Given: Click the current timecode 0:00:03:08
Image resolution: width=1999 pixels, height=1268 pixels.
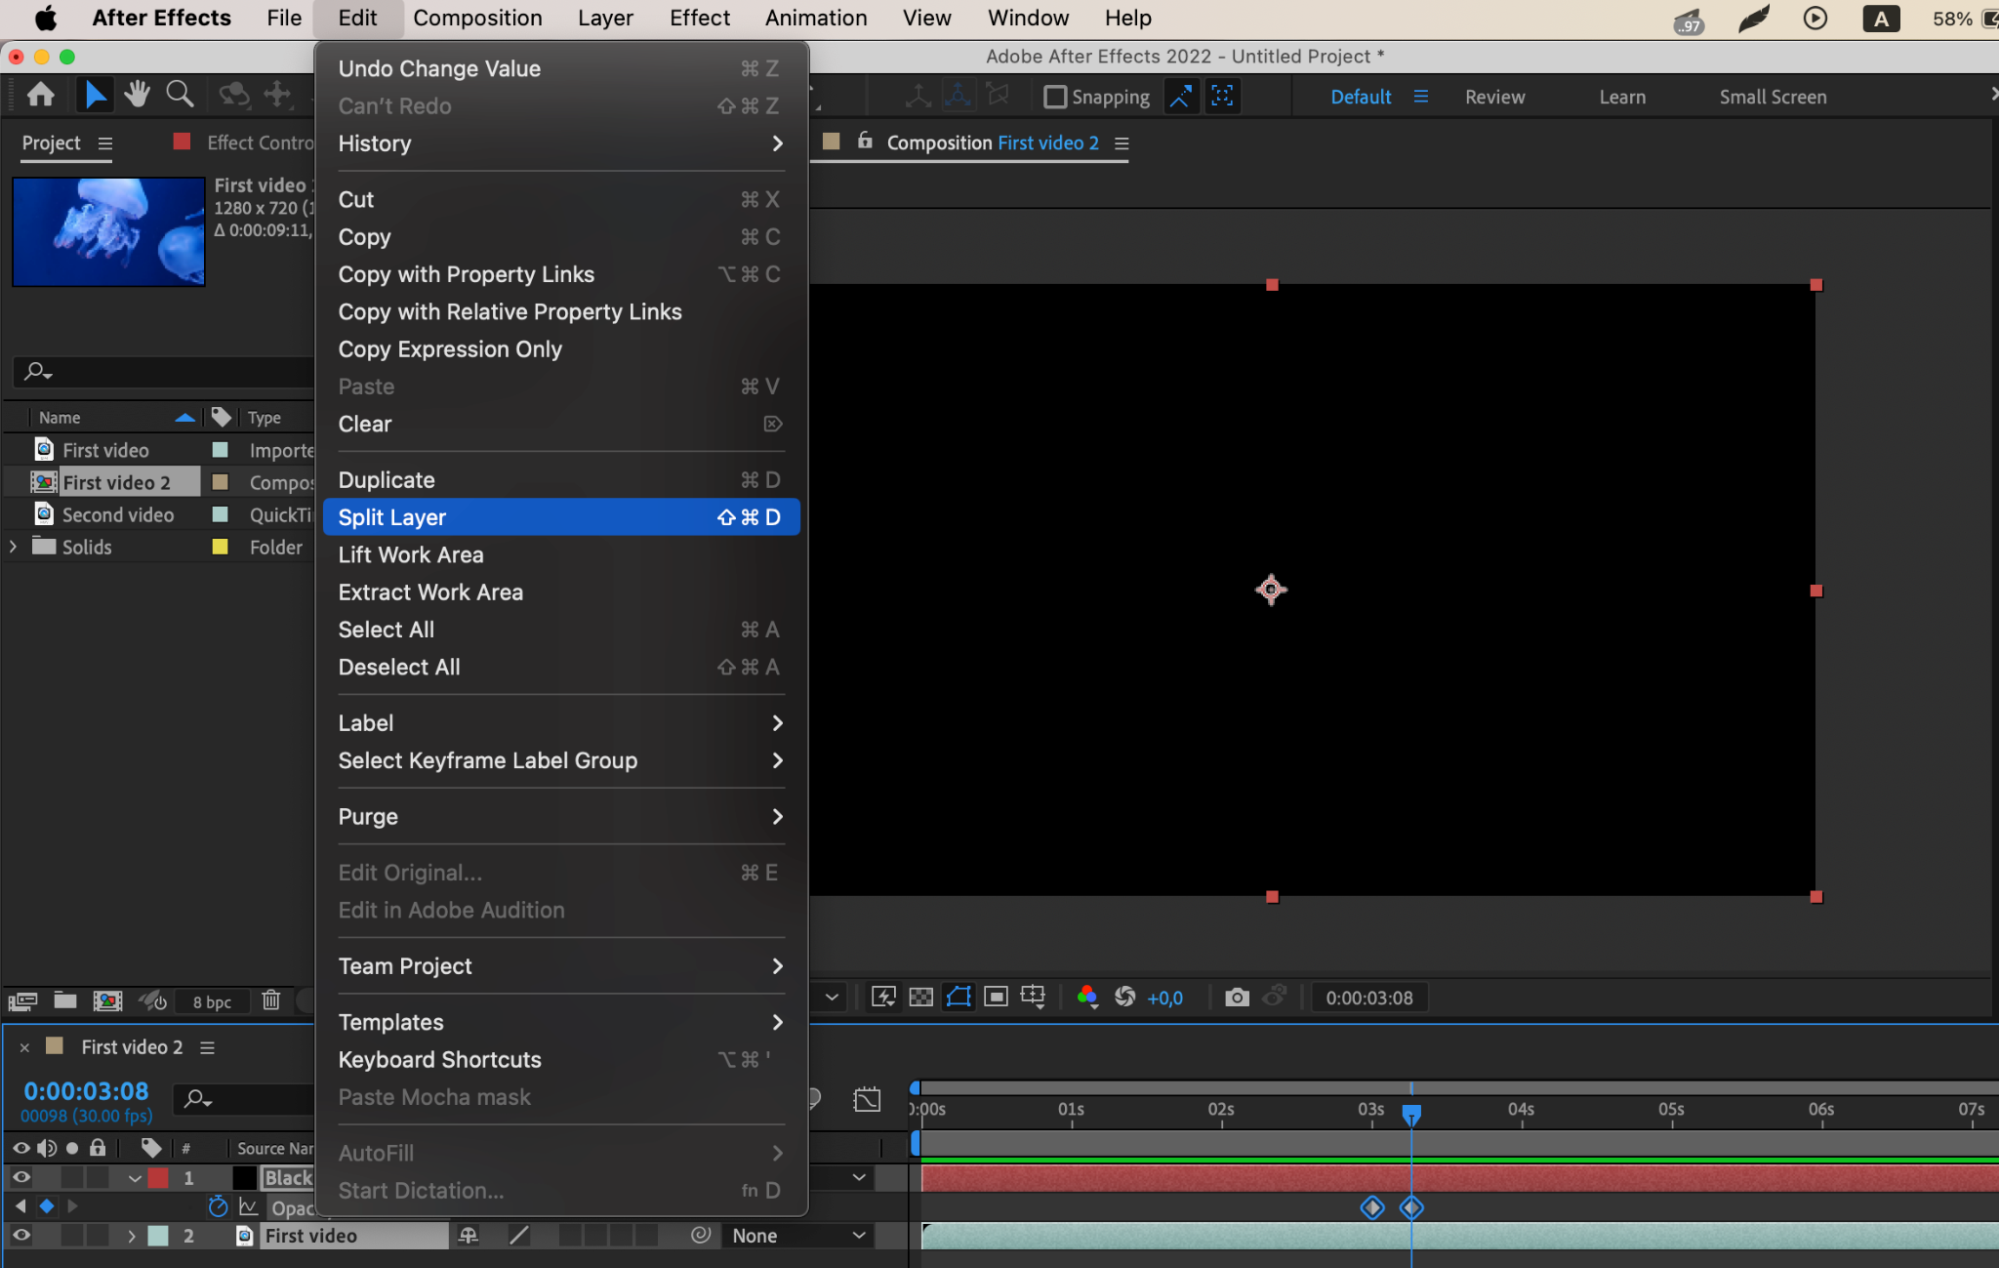Looking at the screenshot, I should click(86, 1091).
